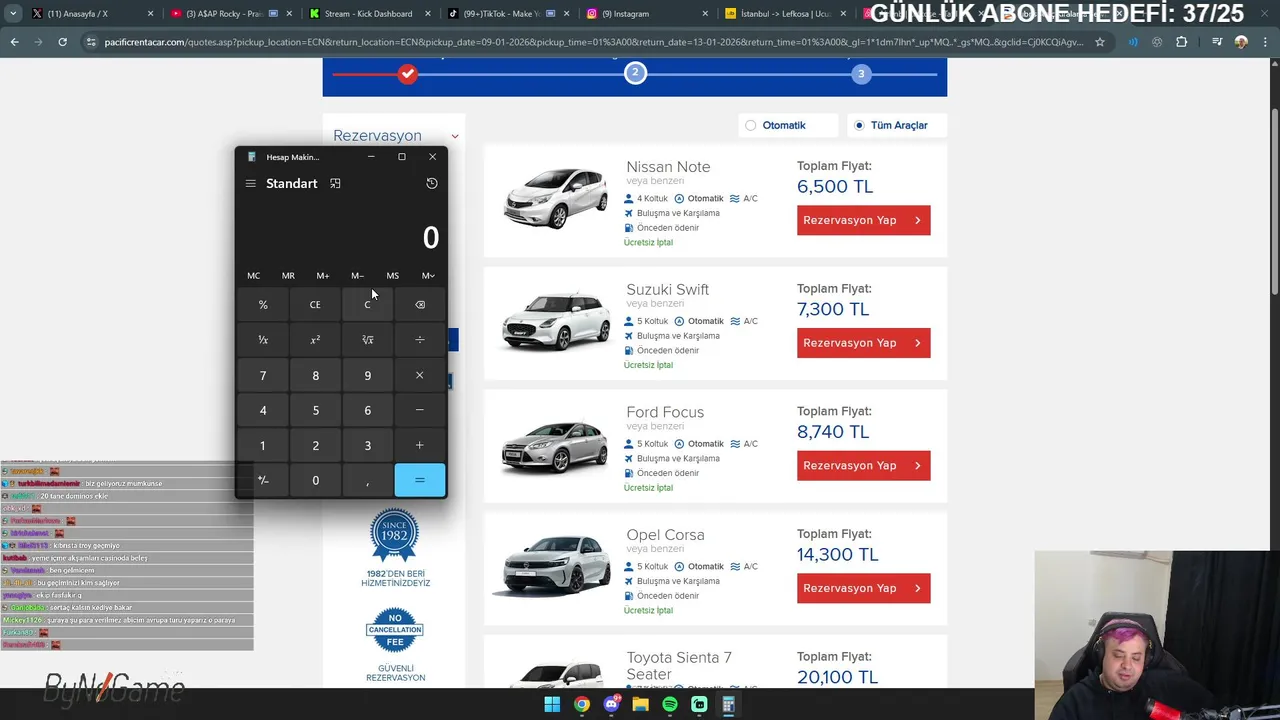This screenshot has width=1280, height=720.
Task: Click MC memory clear button
Action: pyautogui.click(x=254, y=276)
